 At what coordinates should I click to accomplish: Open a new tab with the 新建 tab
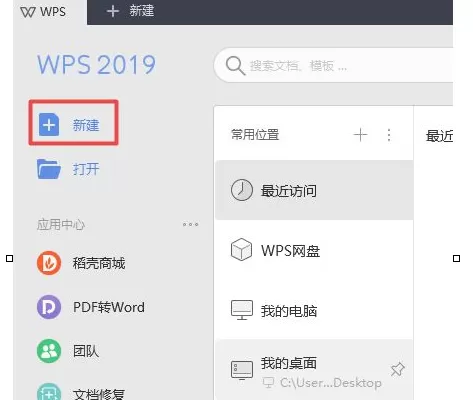pos(131,11)
